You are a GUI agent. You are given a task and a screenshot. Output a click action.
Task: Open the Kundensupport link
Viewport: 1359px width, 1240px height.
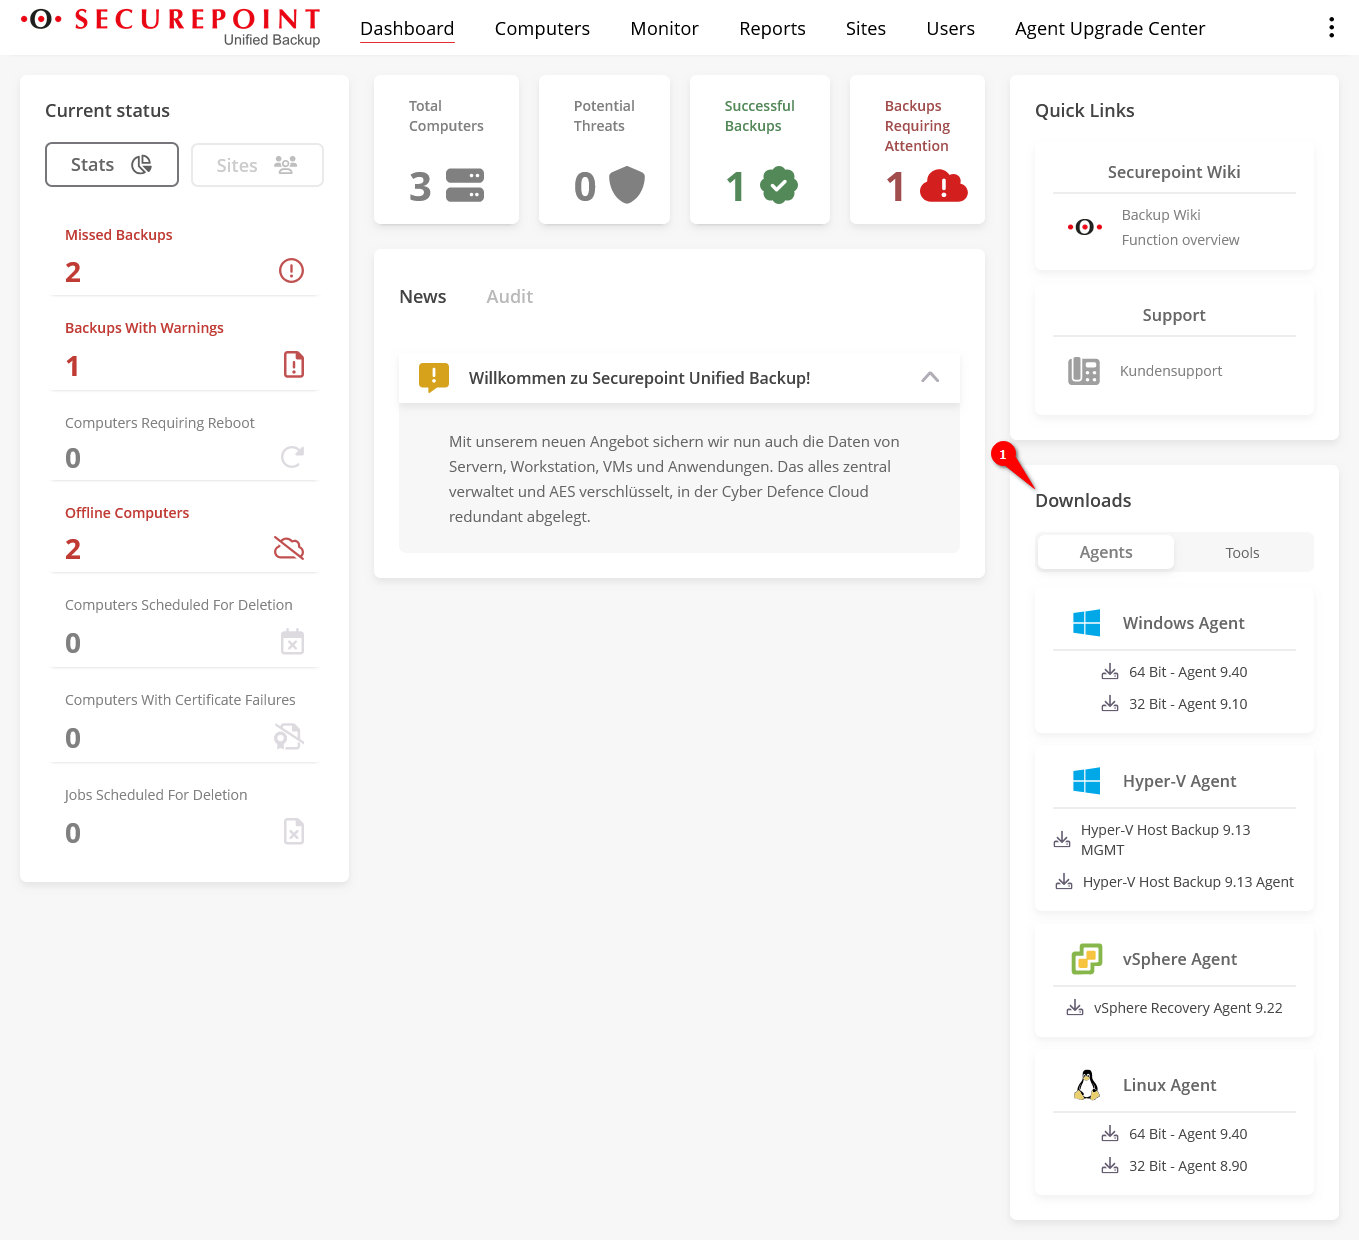pos(1170,371)
